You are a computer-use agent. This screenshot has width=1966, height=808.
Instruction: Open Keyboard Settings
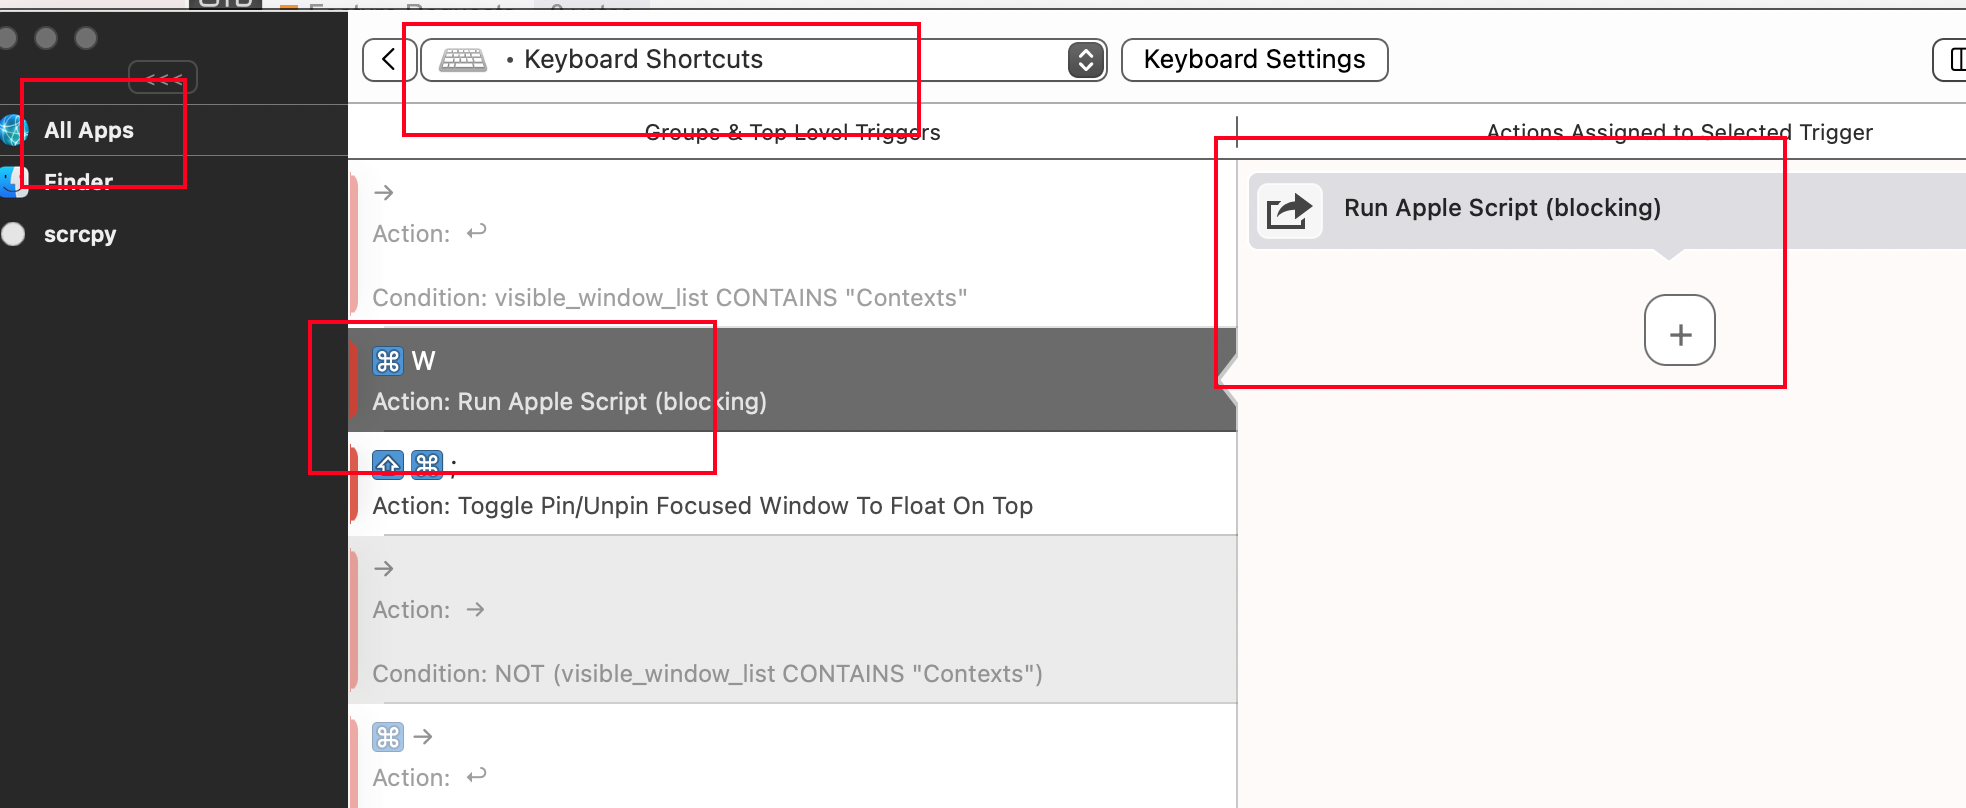pyautogui.click(x=1254, y=60)
